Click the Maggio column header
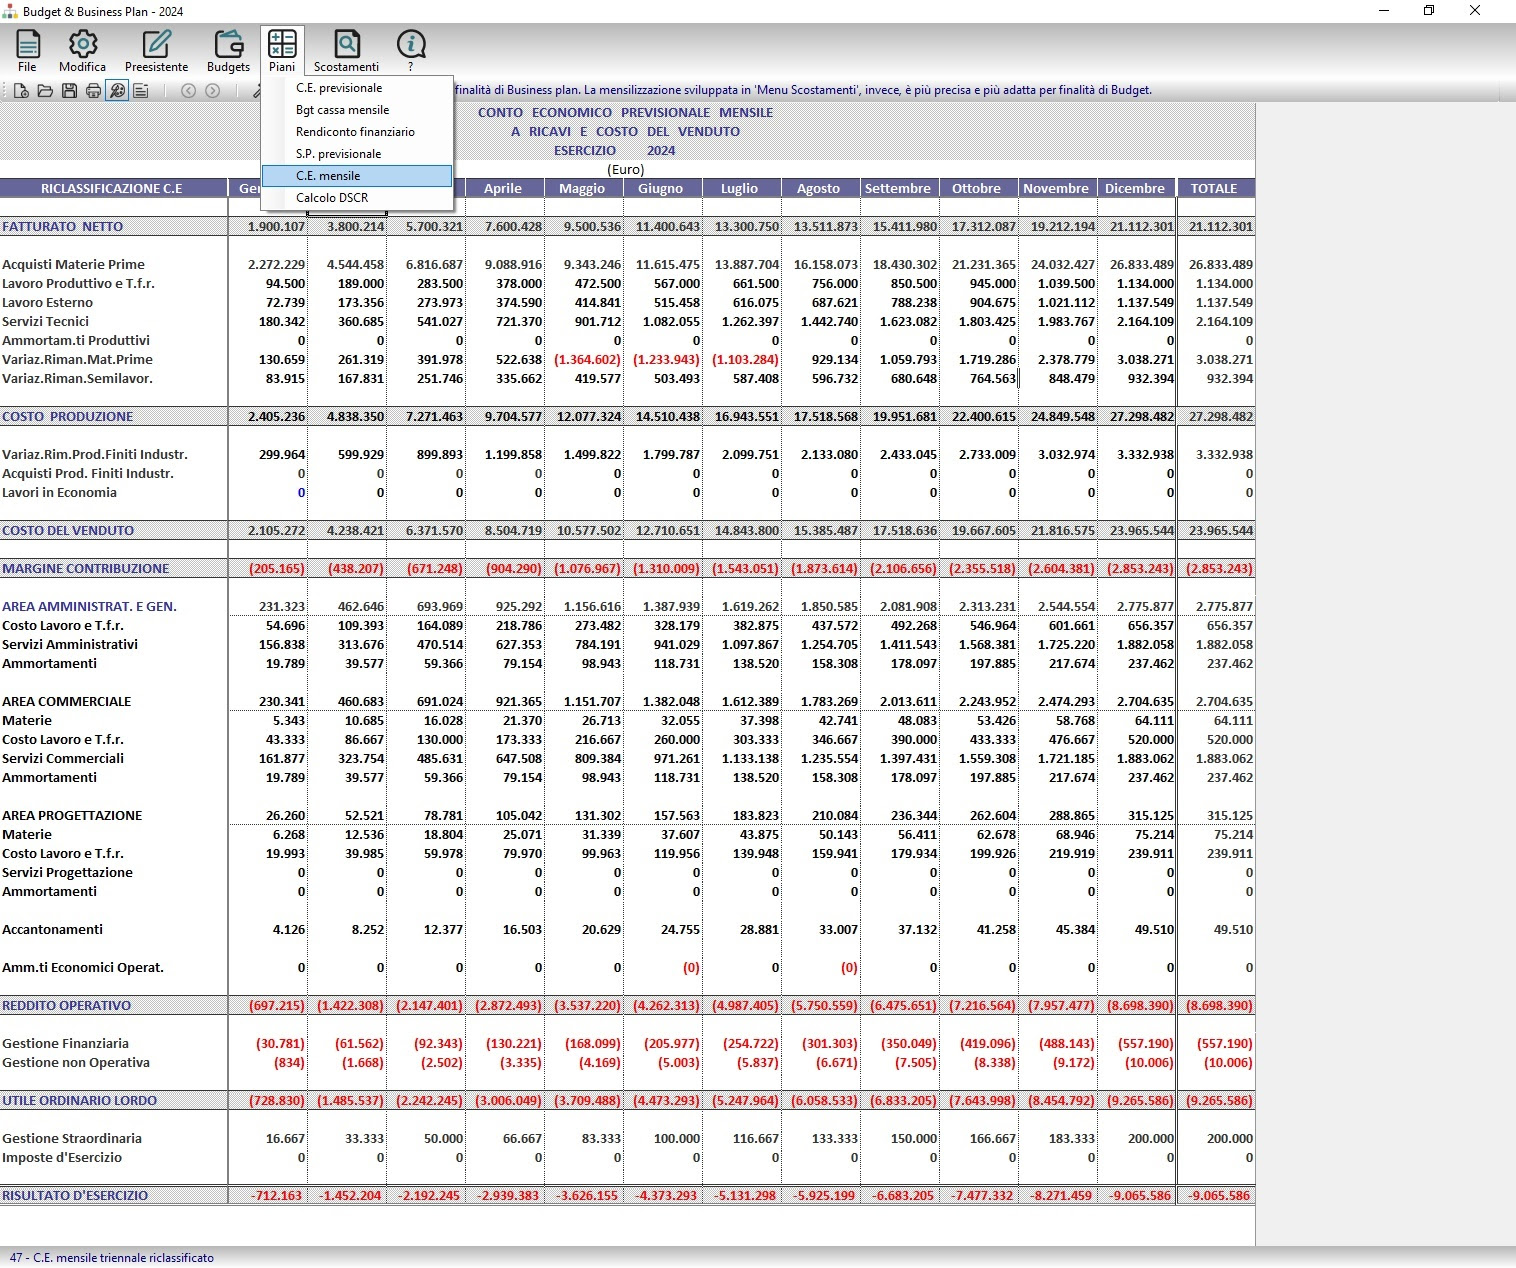Viewport: 1516px width, 1268px height. [x=582, y=188]
